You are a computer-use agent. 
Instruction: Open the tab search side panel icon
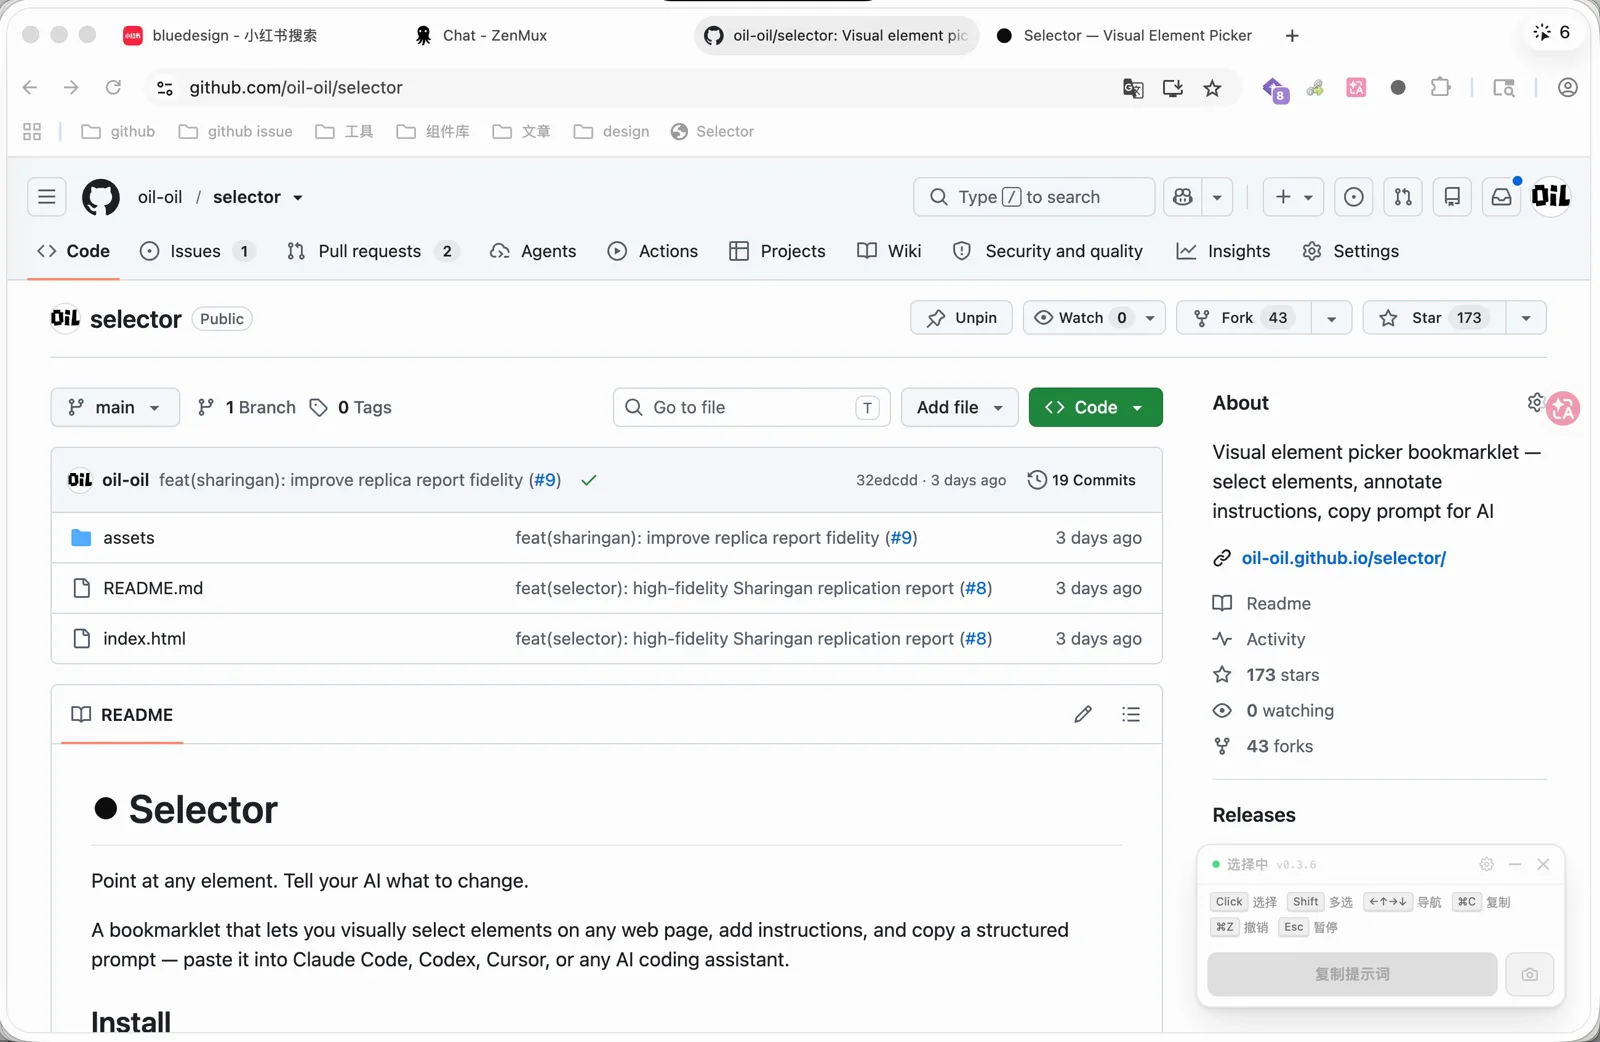point(1504,87)
